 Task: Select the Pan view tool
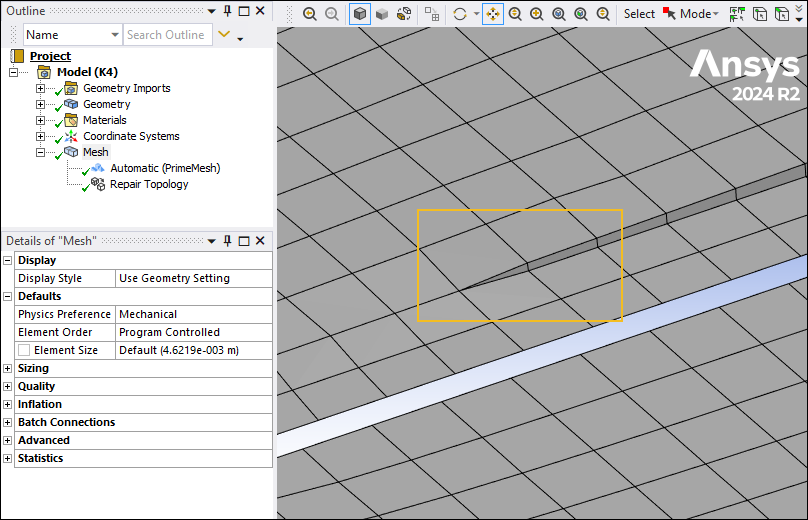click(x=493, y=14)
